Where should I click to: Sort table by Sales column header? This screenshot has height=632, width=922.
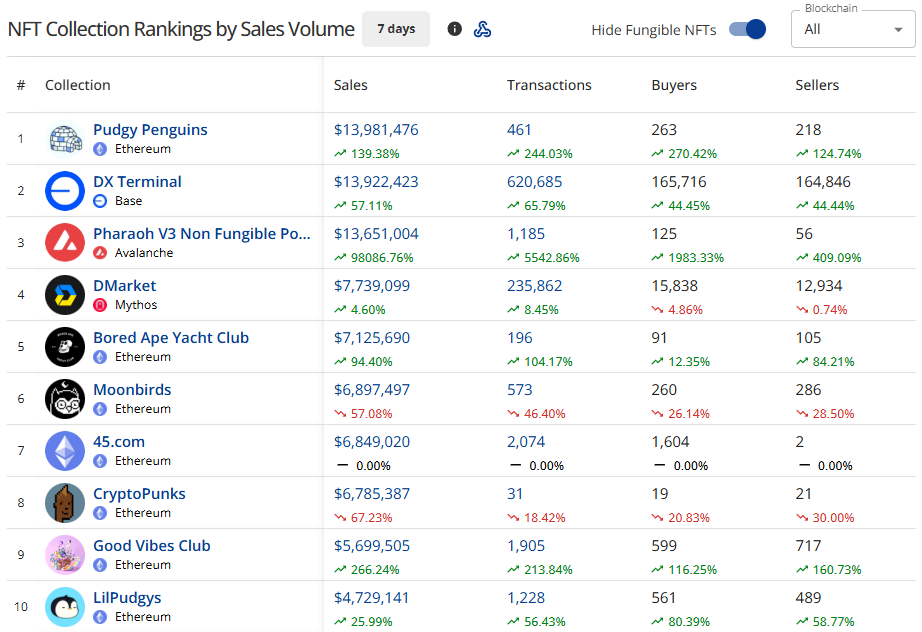pyautogui.click(x=351, y=85)
